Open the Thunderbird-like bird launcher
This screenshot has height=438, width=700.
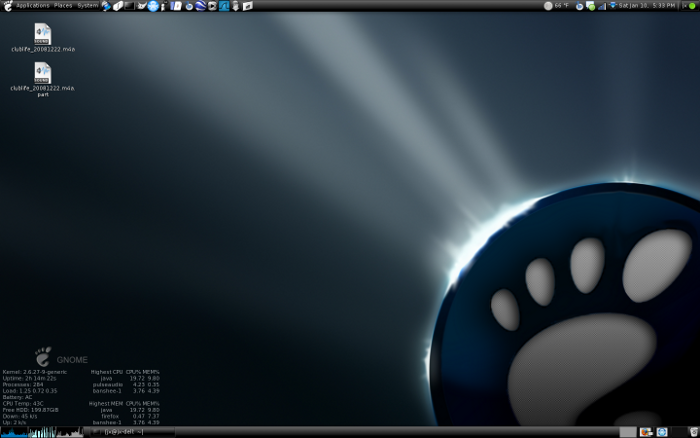(x=141, y=6)
